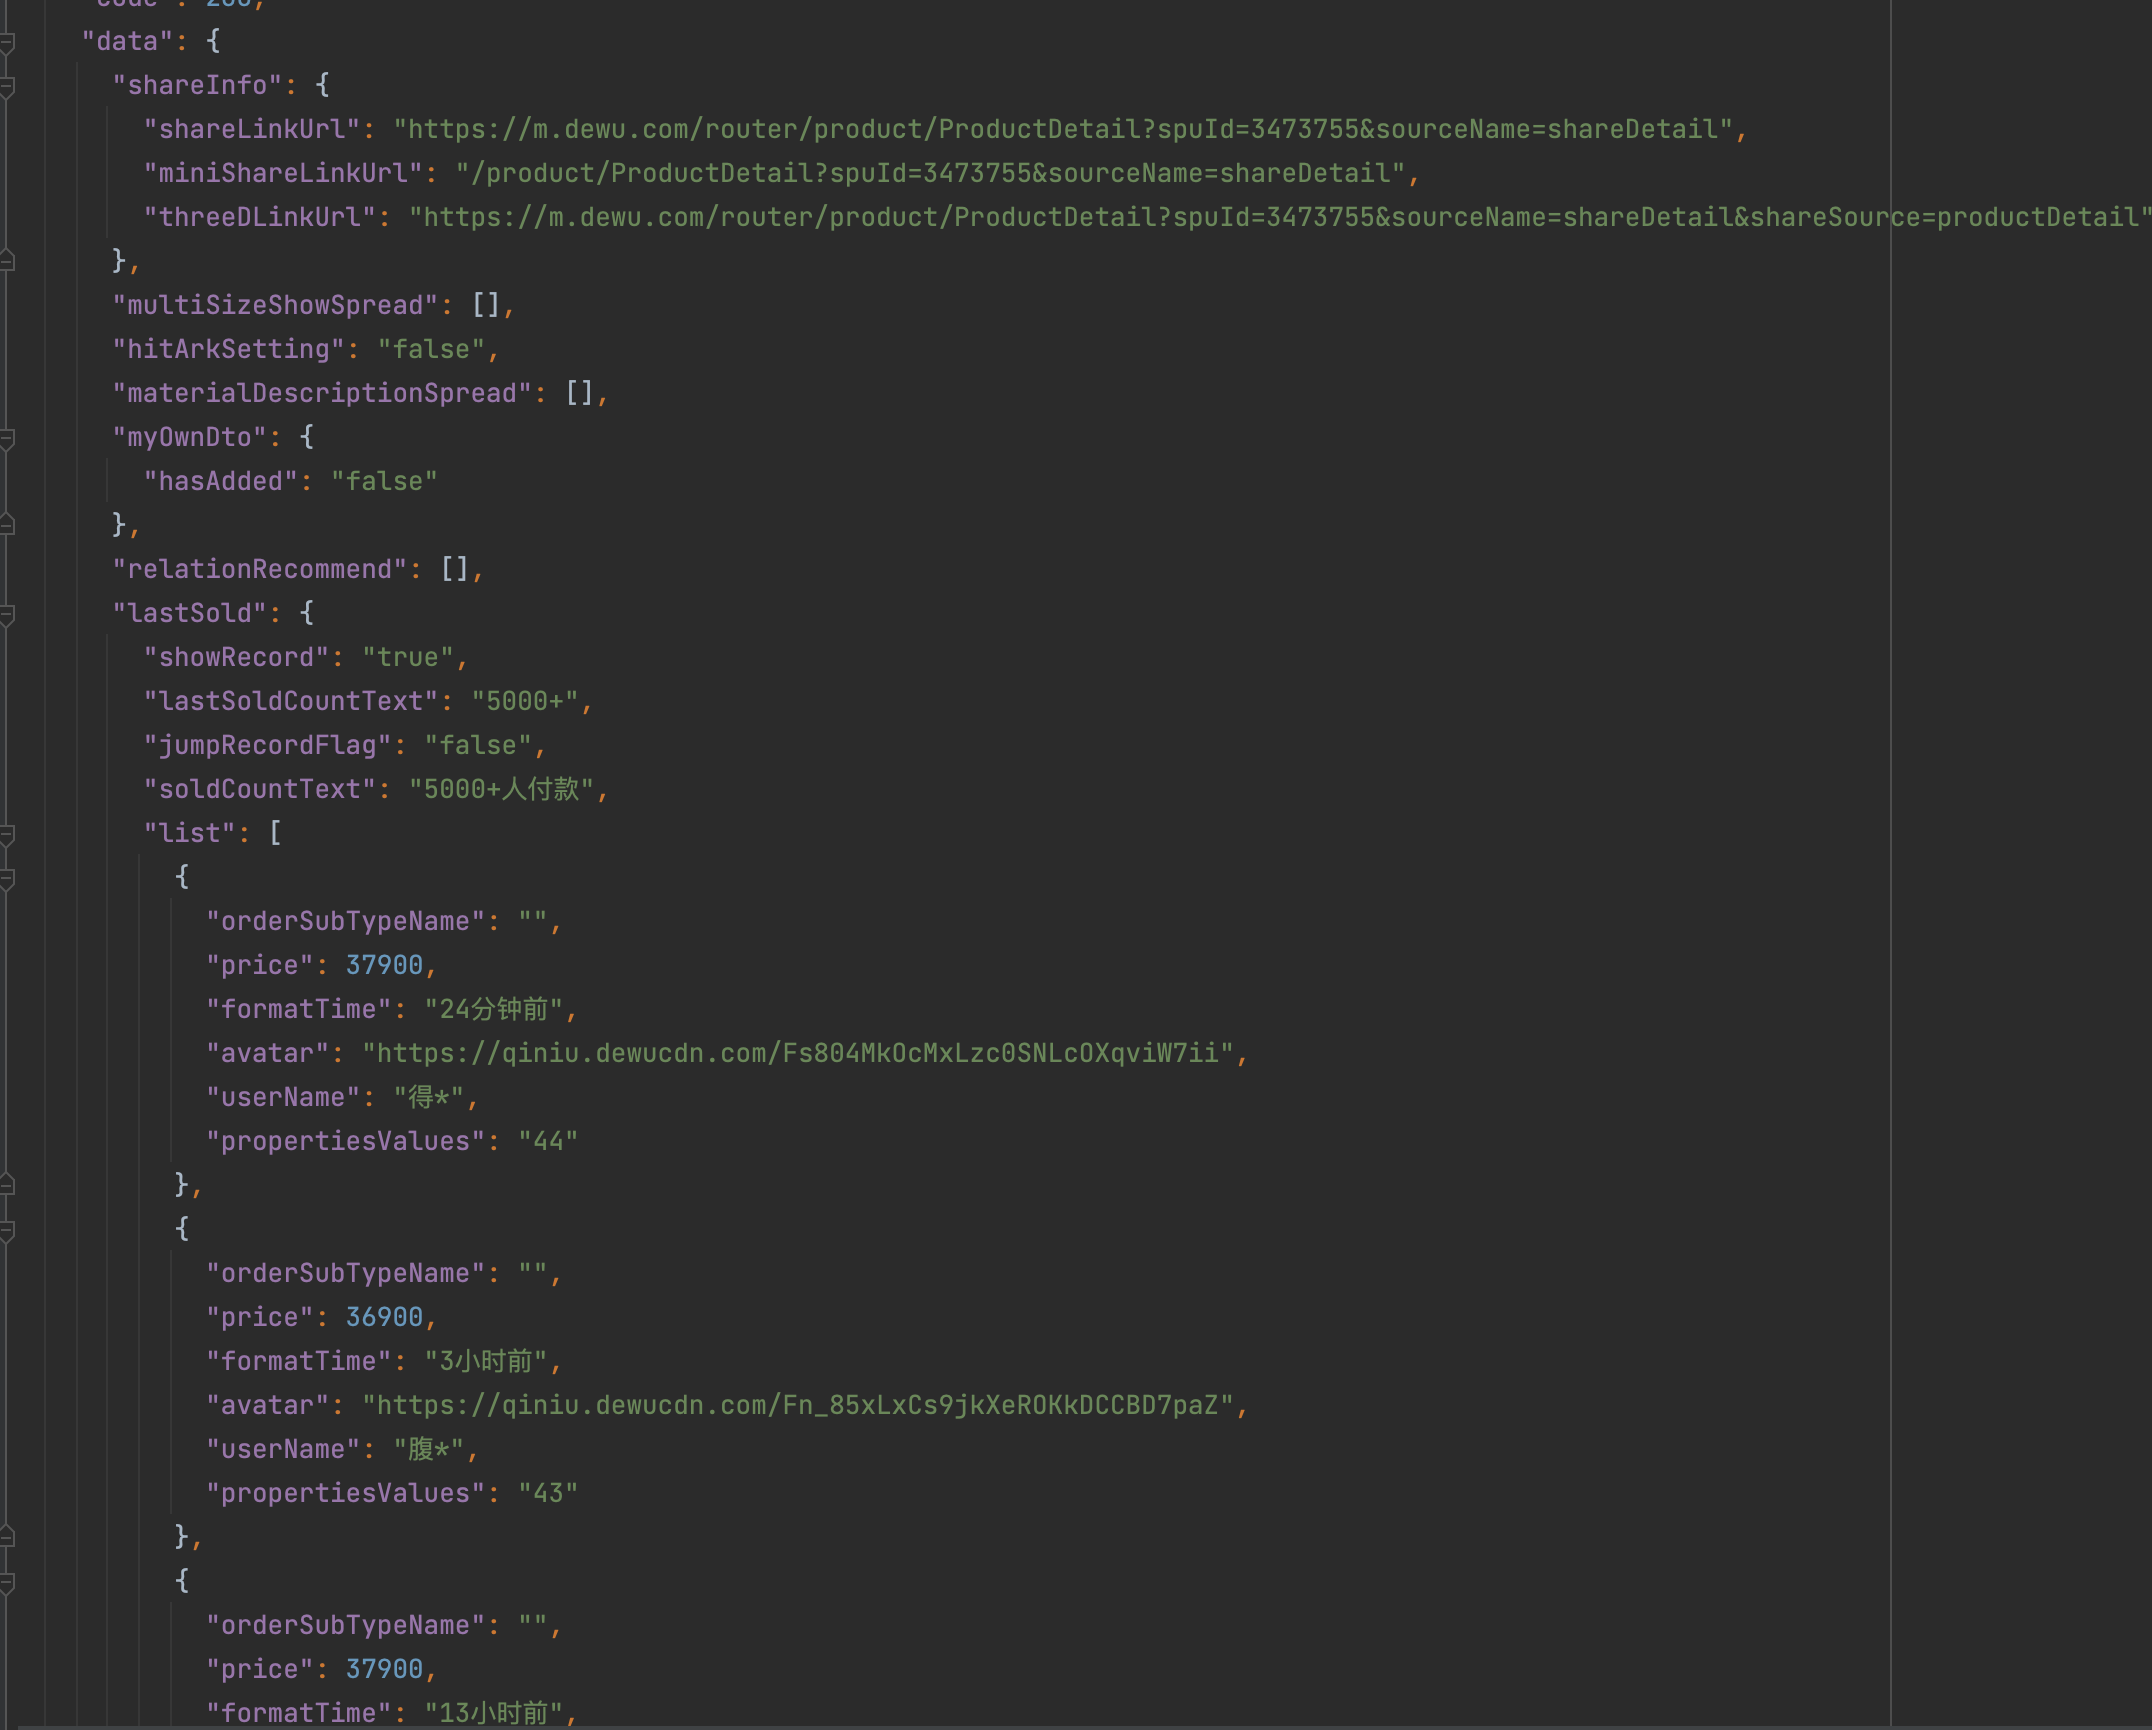Viewport: 2152px width, 1730px height.
Task: Click the "lastSoldCountText" key
Action: (x=291, y=701)
